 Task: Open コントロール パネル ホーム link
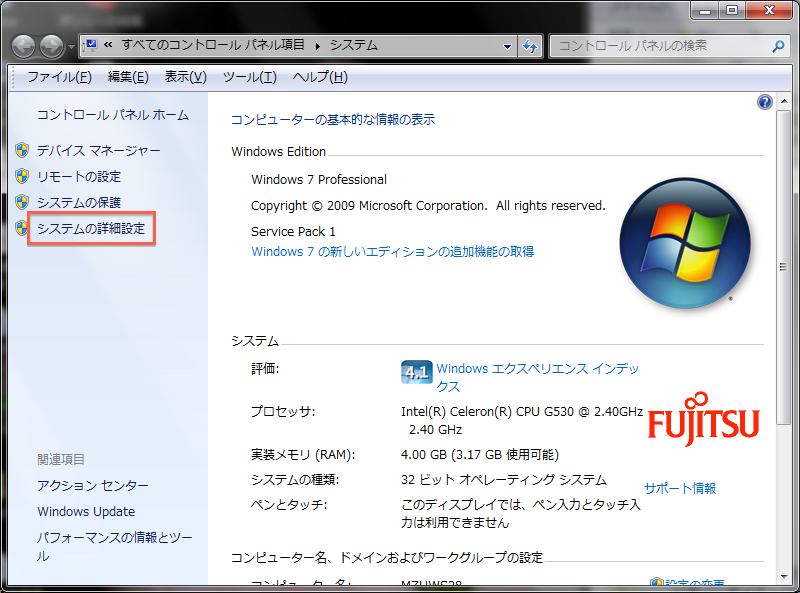(113, 115)
